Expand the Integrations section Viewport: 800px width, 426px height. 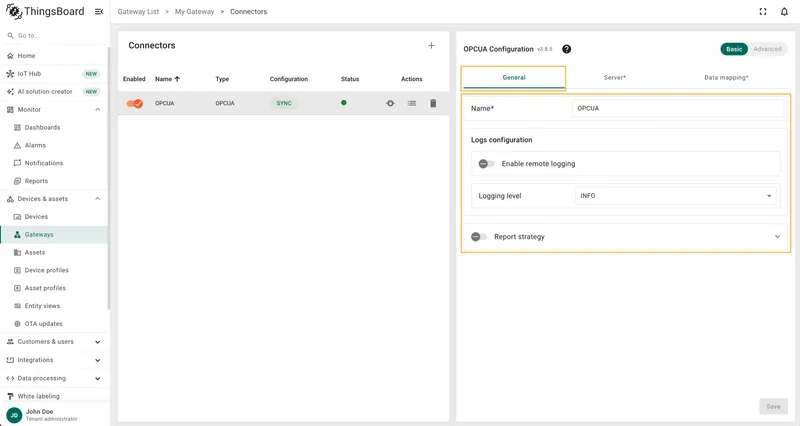click(97, 360)
